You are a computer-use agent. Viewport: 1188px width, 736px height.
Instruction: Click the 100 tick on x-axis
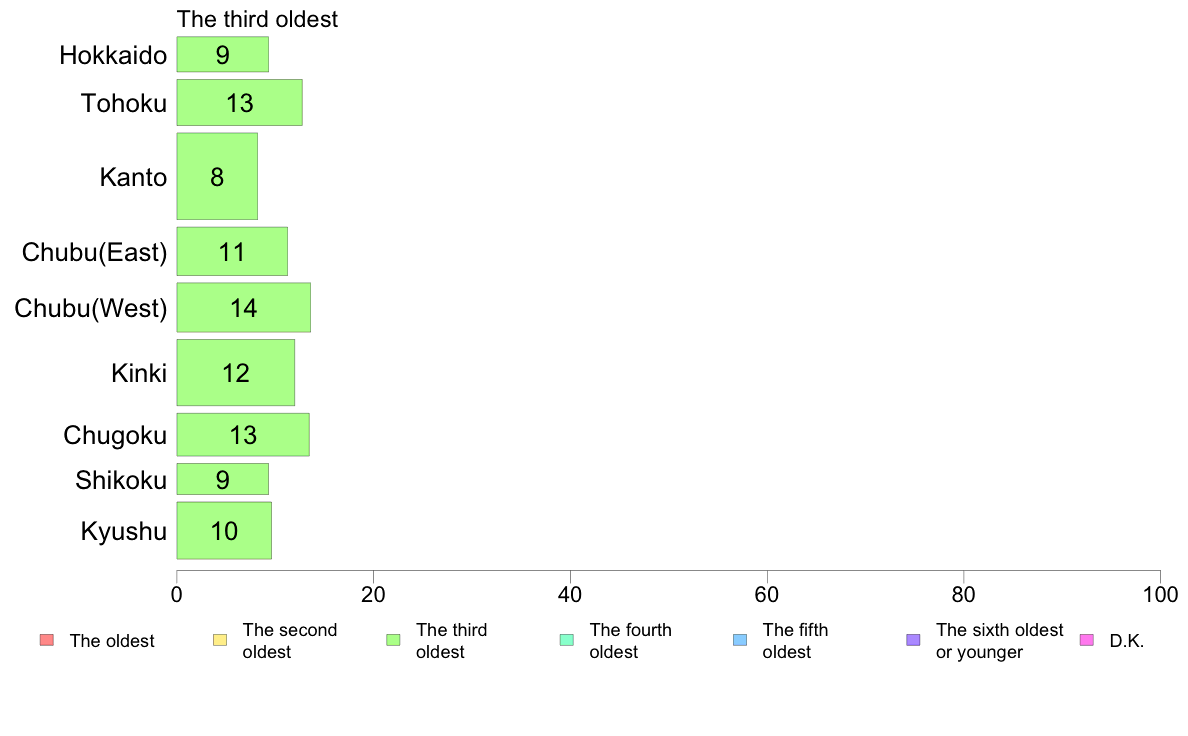pos(1160,595)
